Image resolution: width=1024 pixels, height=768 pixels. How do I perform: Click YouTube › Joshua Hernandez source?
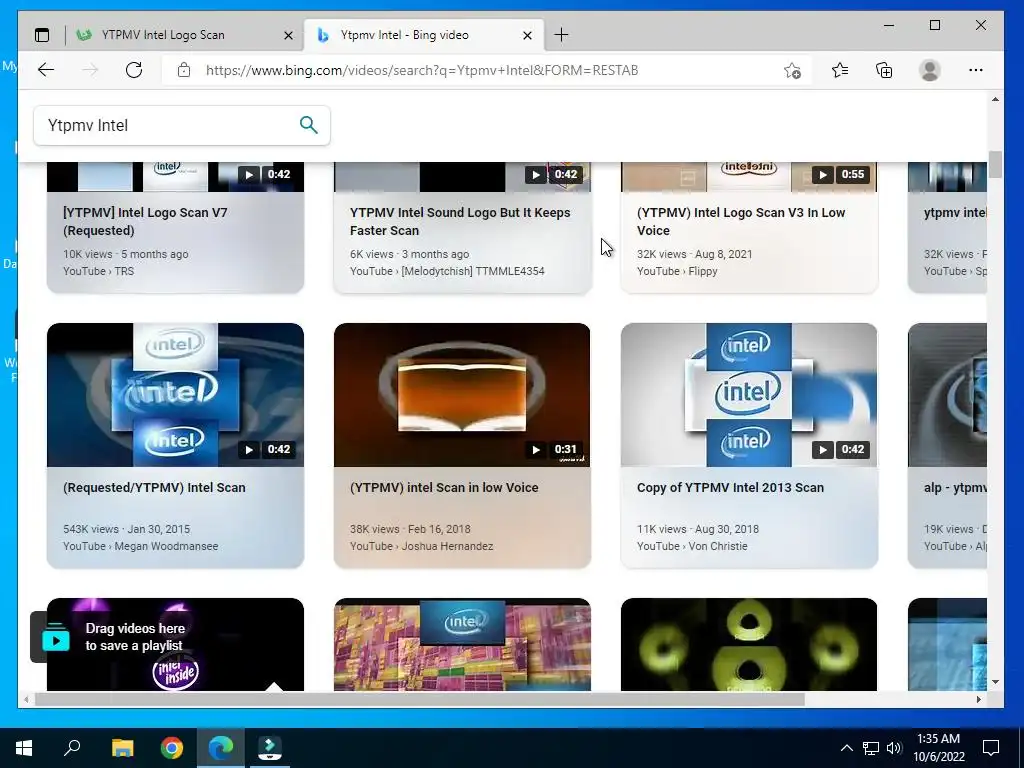[x=421, y=546]
